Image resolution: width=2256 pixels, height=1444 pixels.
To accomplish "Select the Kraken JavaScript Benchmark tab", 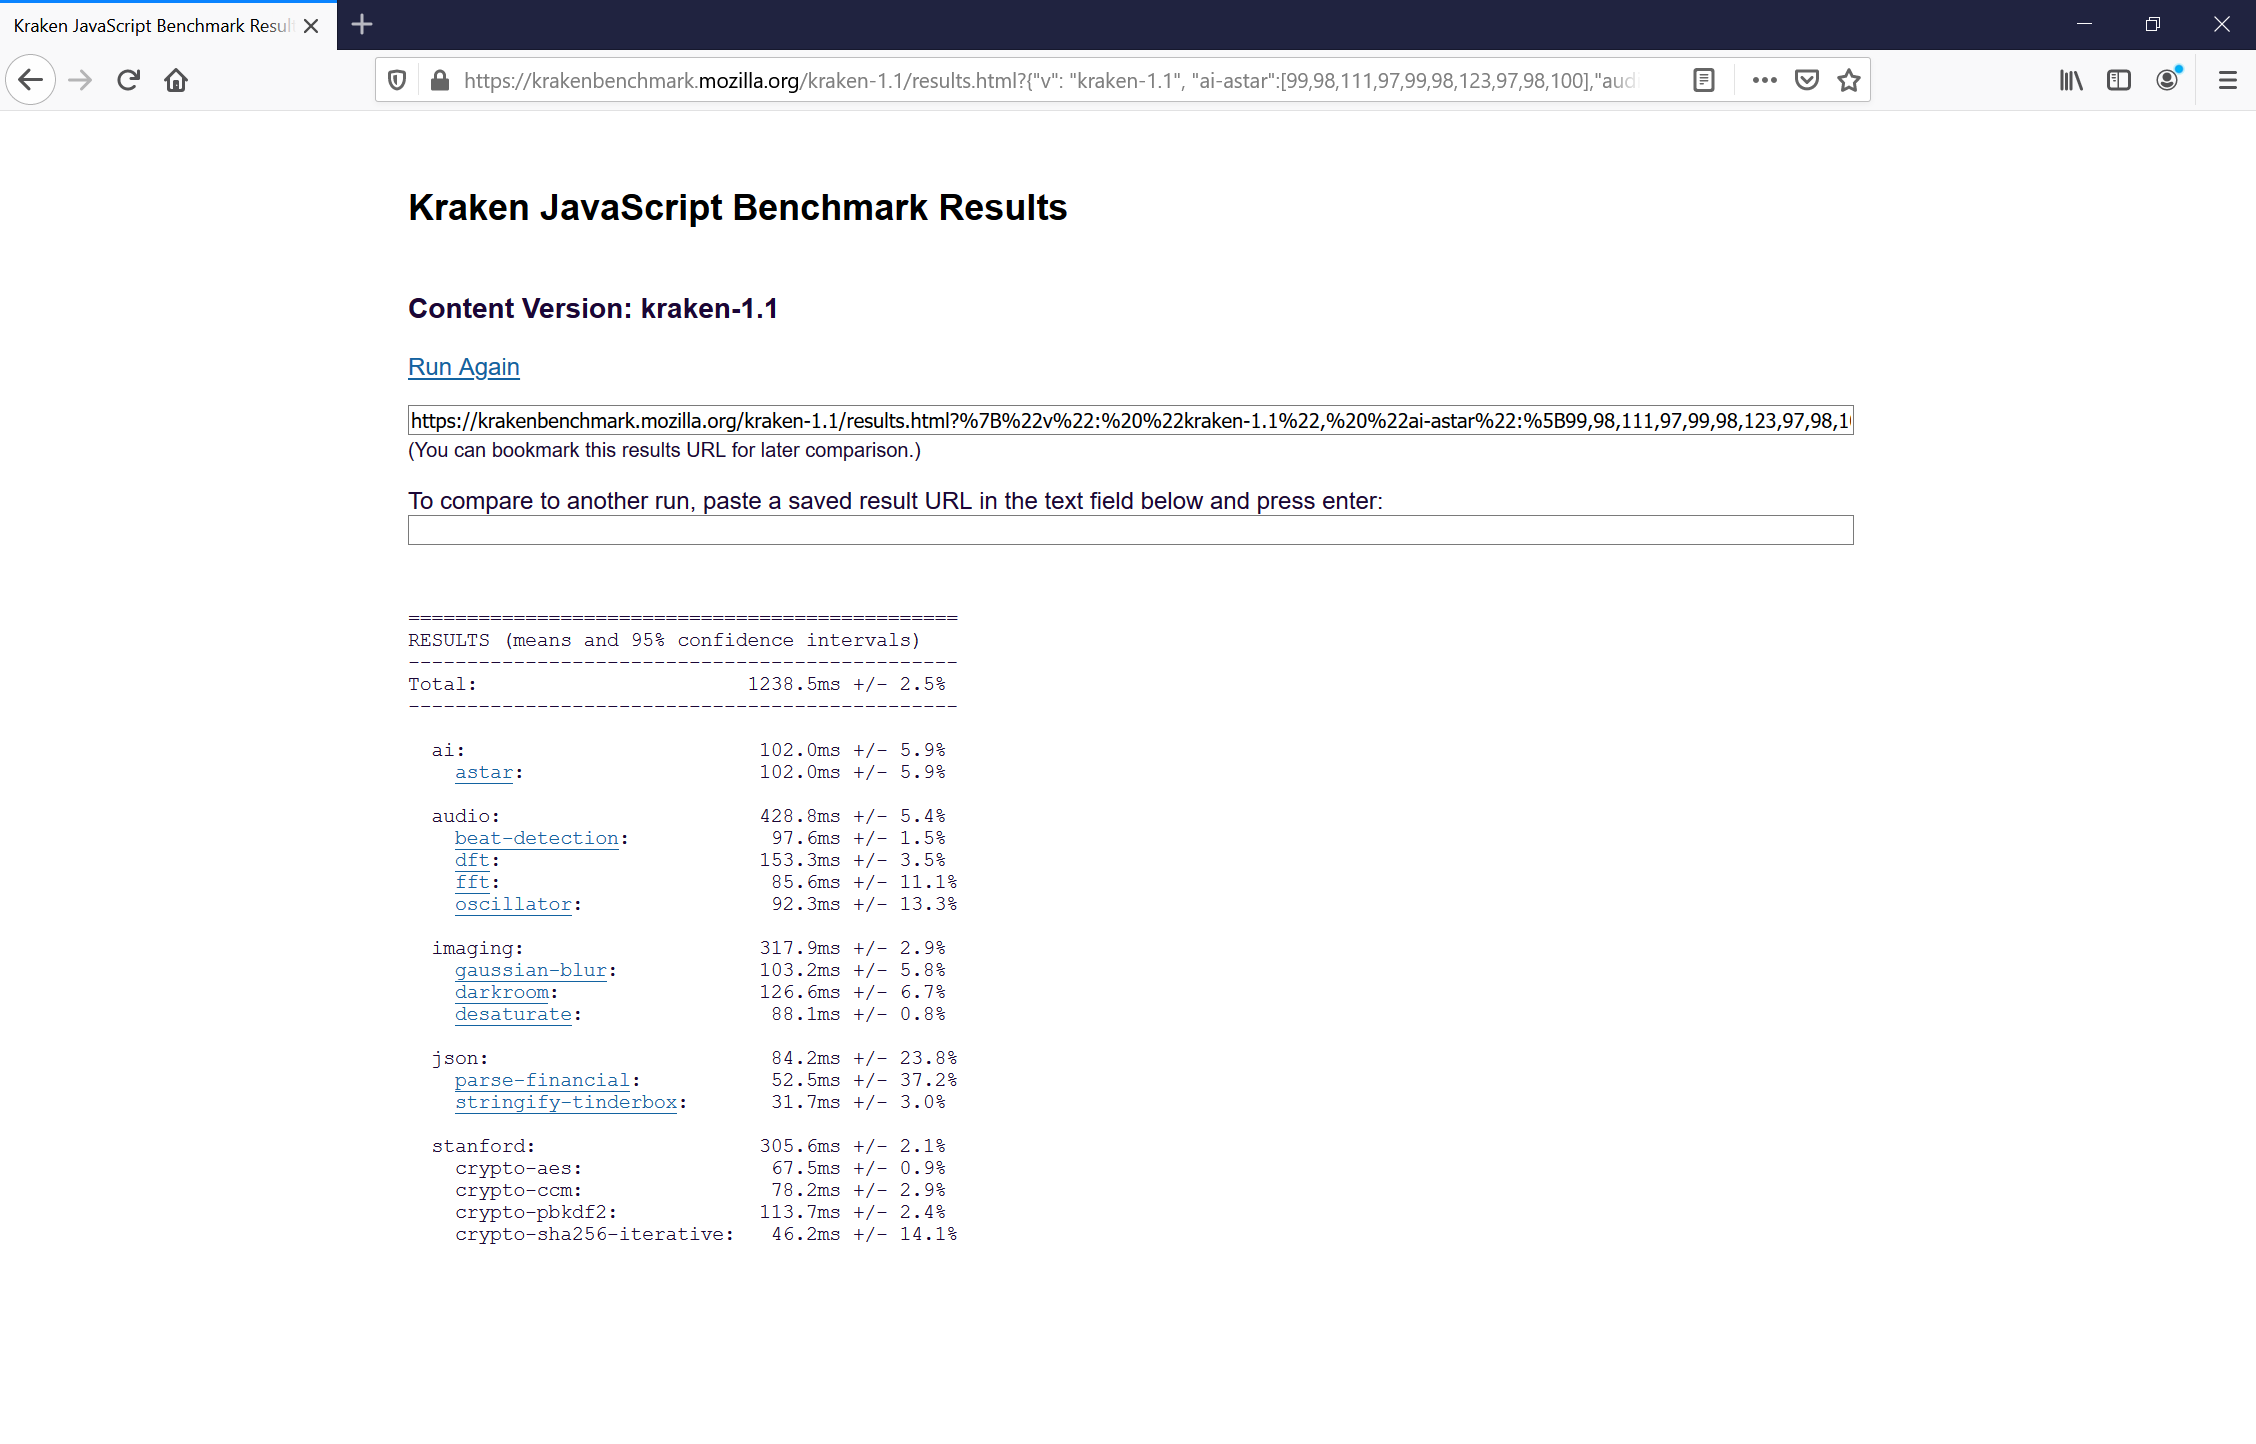I will (152, 26).
